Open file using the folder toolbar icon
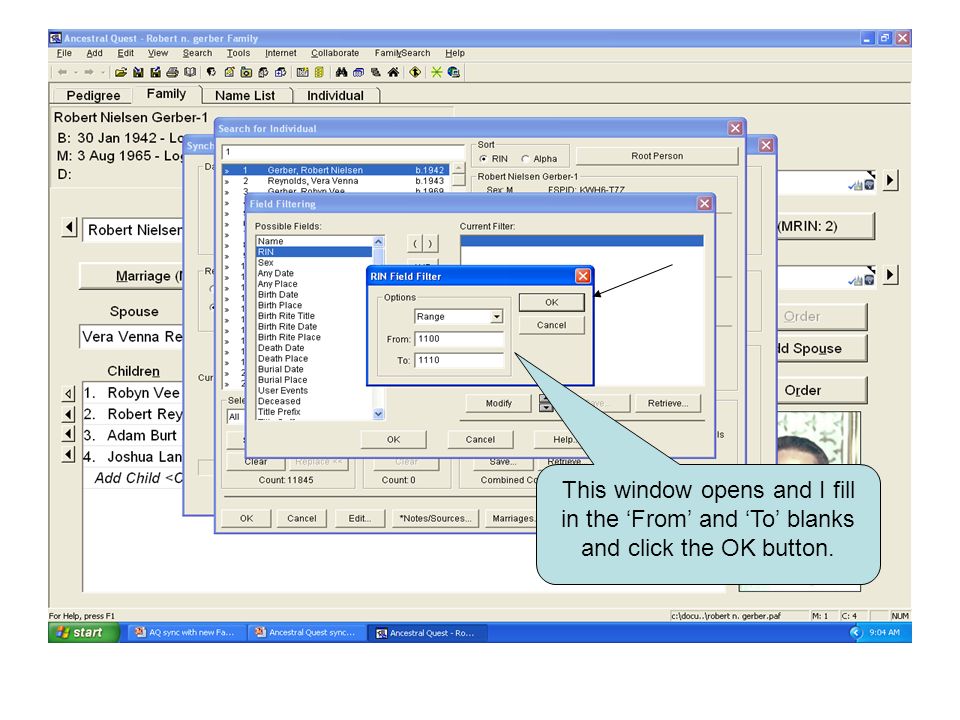This screenshot has height=720, width=960. tap(121, 72)
